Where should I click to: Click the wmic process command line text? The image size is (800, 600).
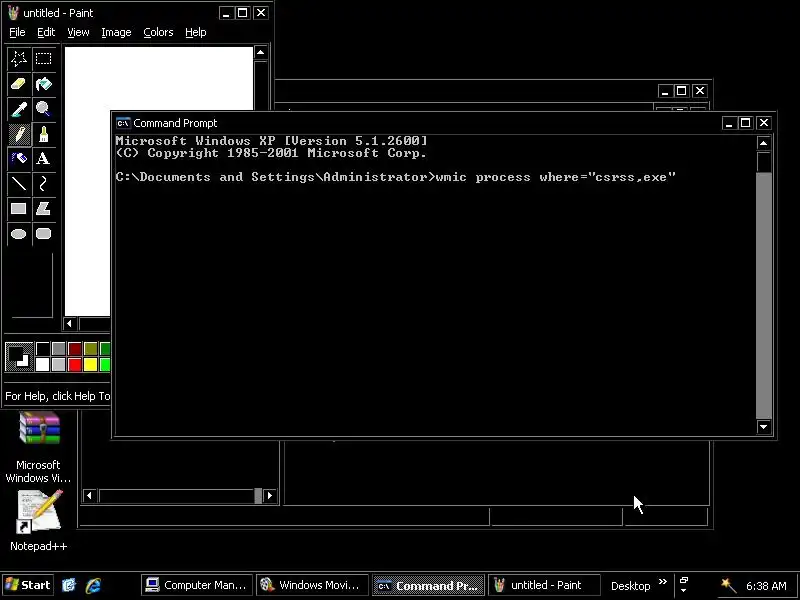coord(556,177)
